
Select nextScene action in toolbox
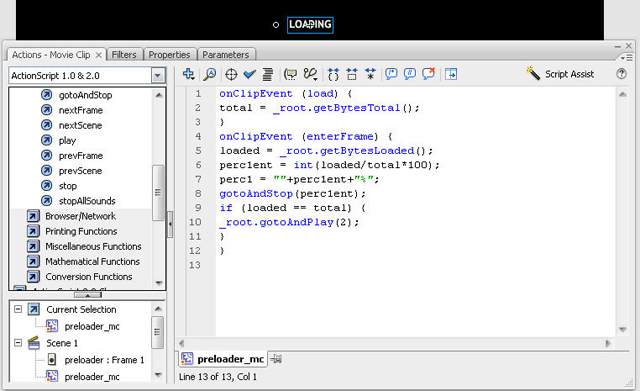[x=80, y=125]
